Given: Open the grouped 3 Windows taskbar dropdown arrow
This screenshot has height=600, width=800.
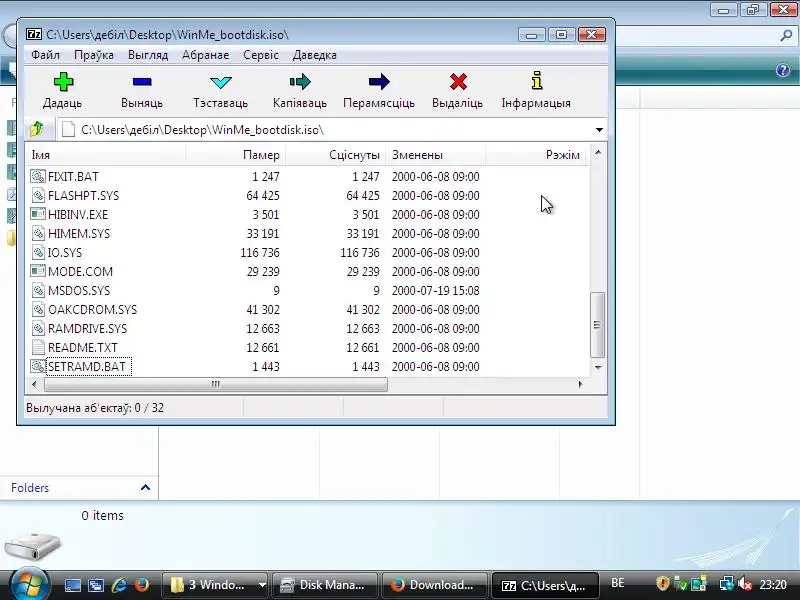Looking at the screenshot, I should click(x=262, y=585).
